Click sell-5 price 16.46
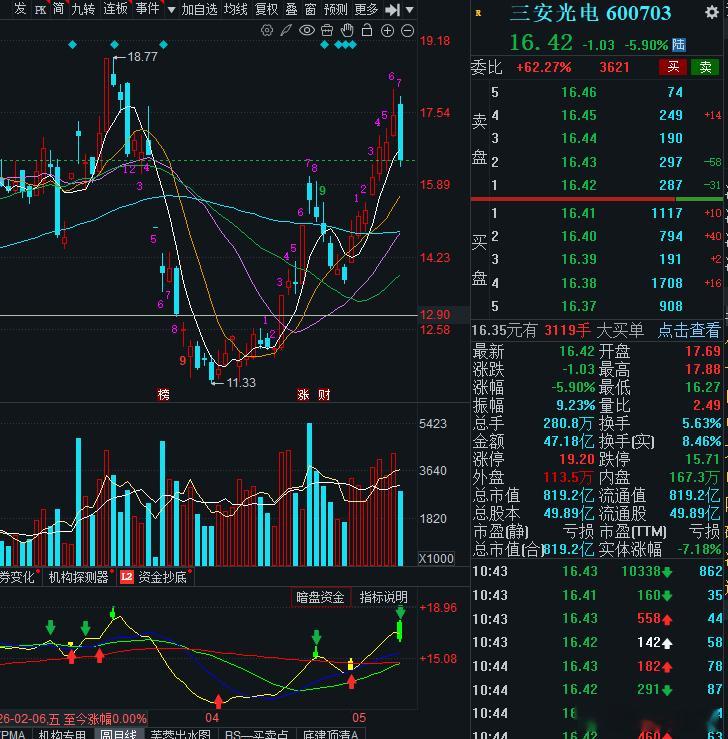 coord(579,92)
